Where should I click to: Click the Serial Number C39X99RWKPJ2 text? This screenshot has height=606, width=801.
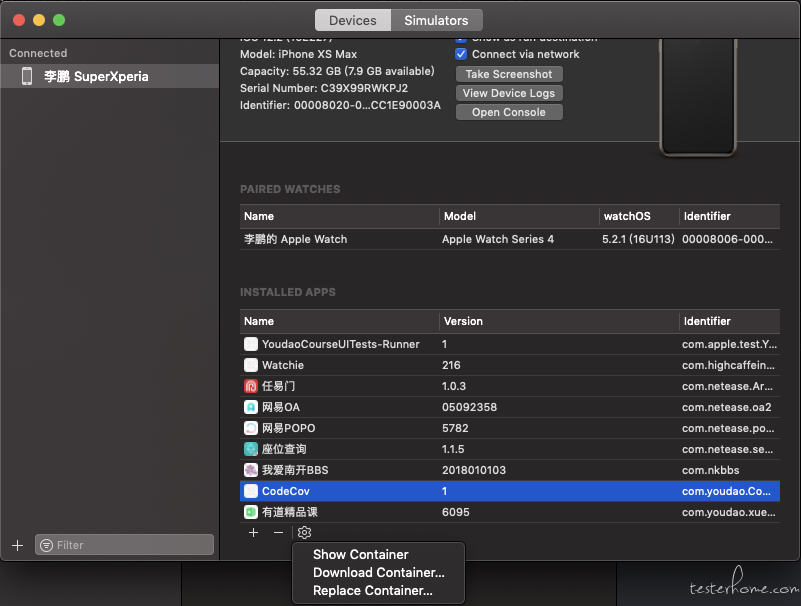click(324, 88)
